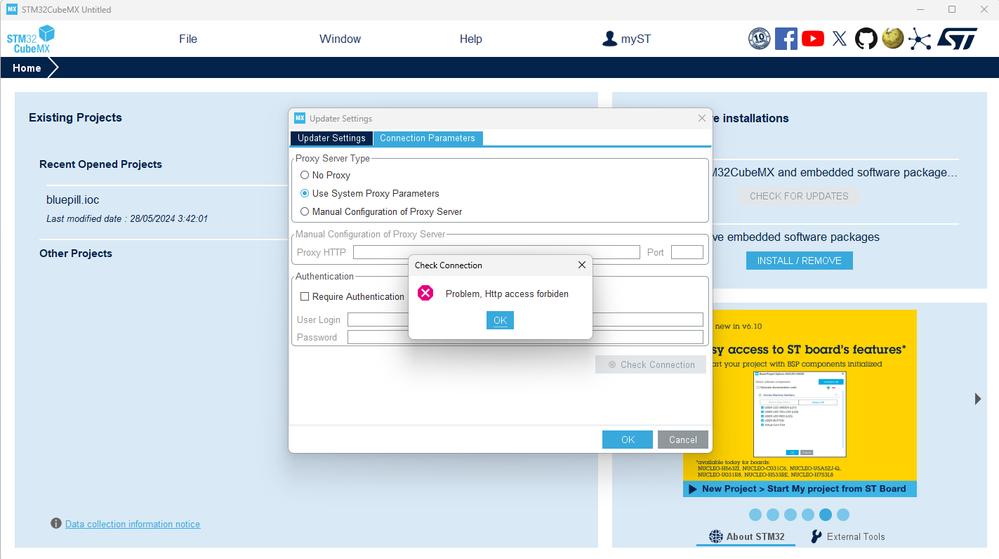Click the Home breadcrumb
The width and height of the screenshot is (999, 559).
[27, 68]
